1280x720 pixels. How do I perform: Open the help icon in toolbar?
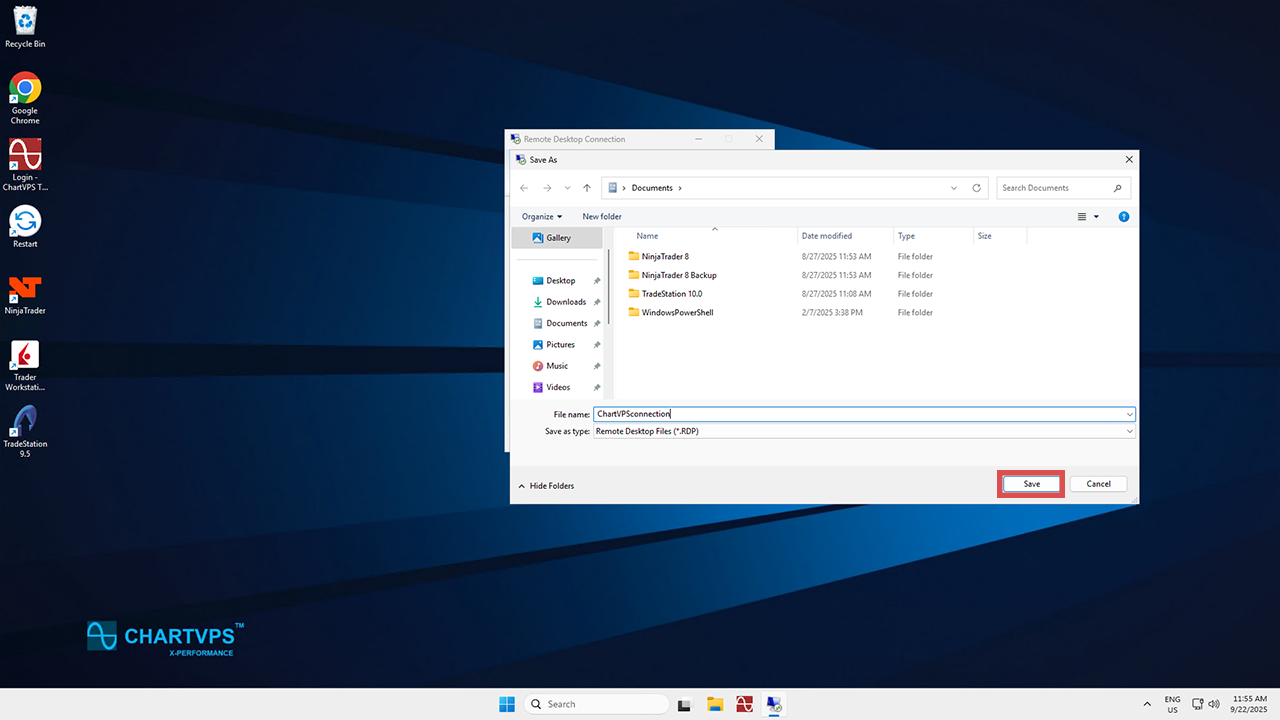click(1123, 217)
